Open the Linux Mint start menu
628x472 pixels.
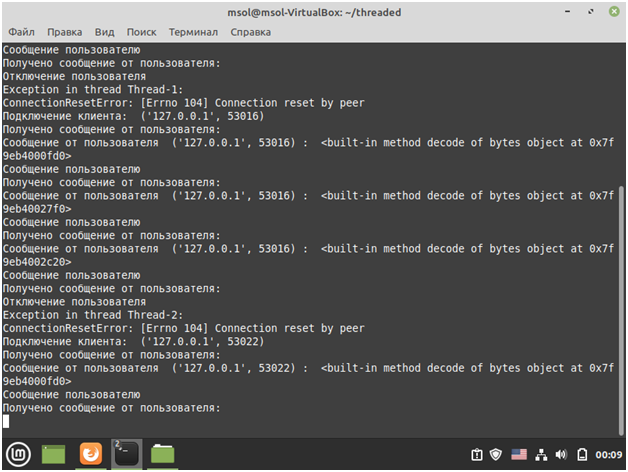click(18, 454)
